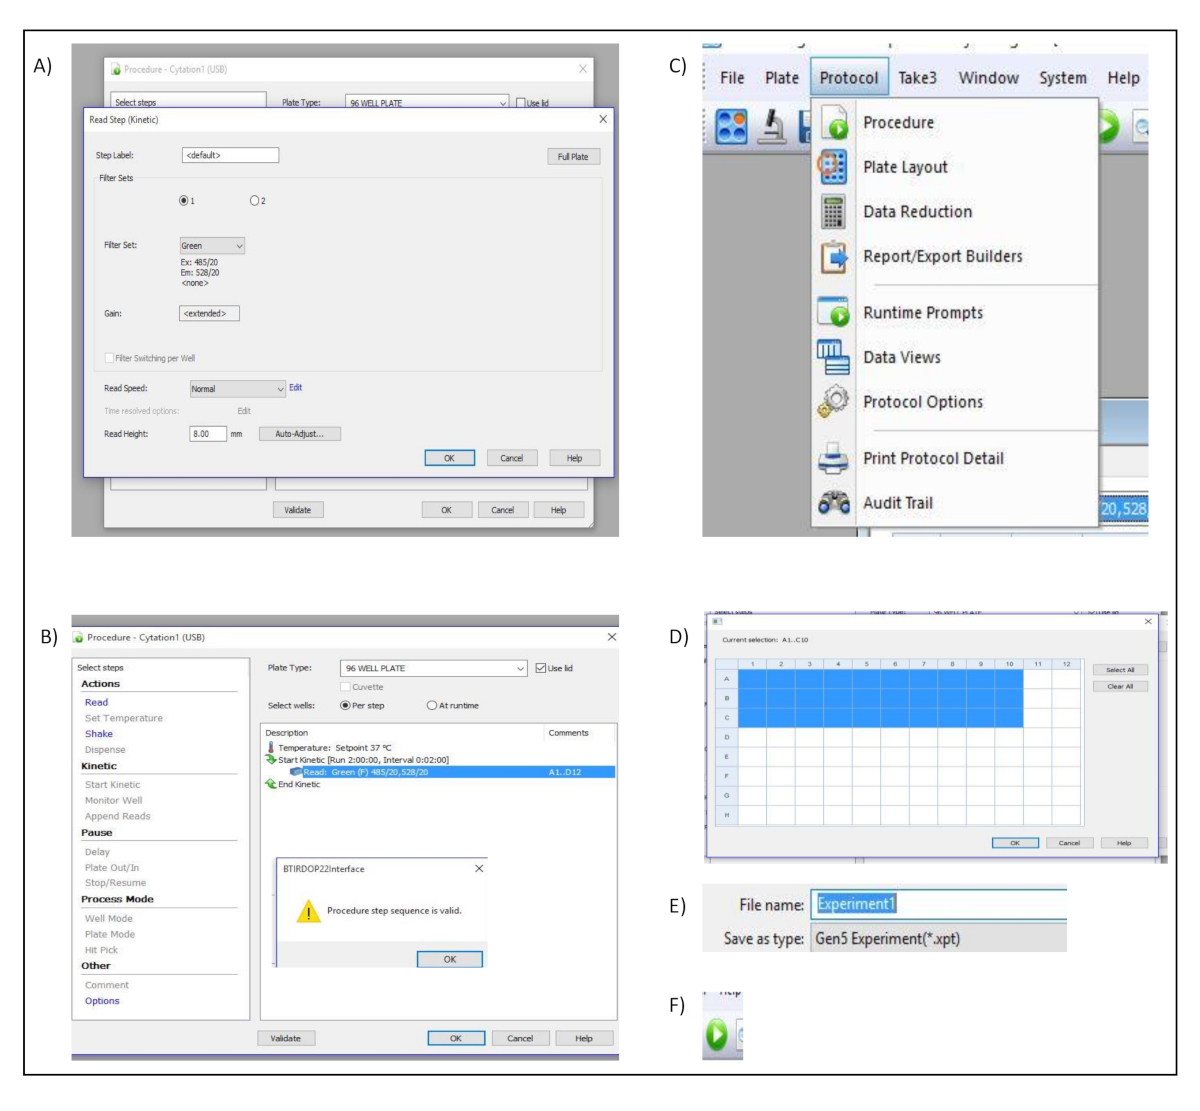Click the Report/Export Builders clipboard icon

(x=833, y=256)
